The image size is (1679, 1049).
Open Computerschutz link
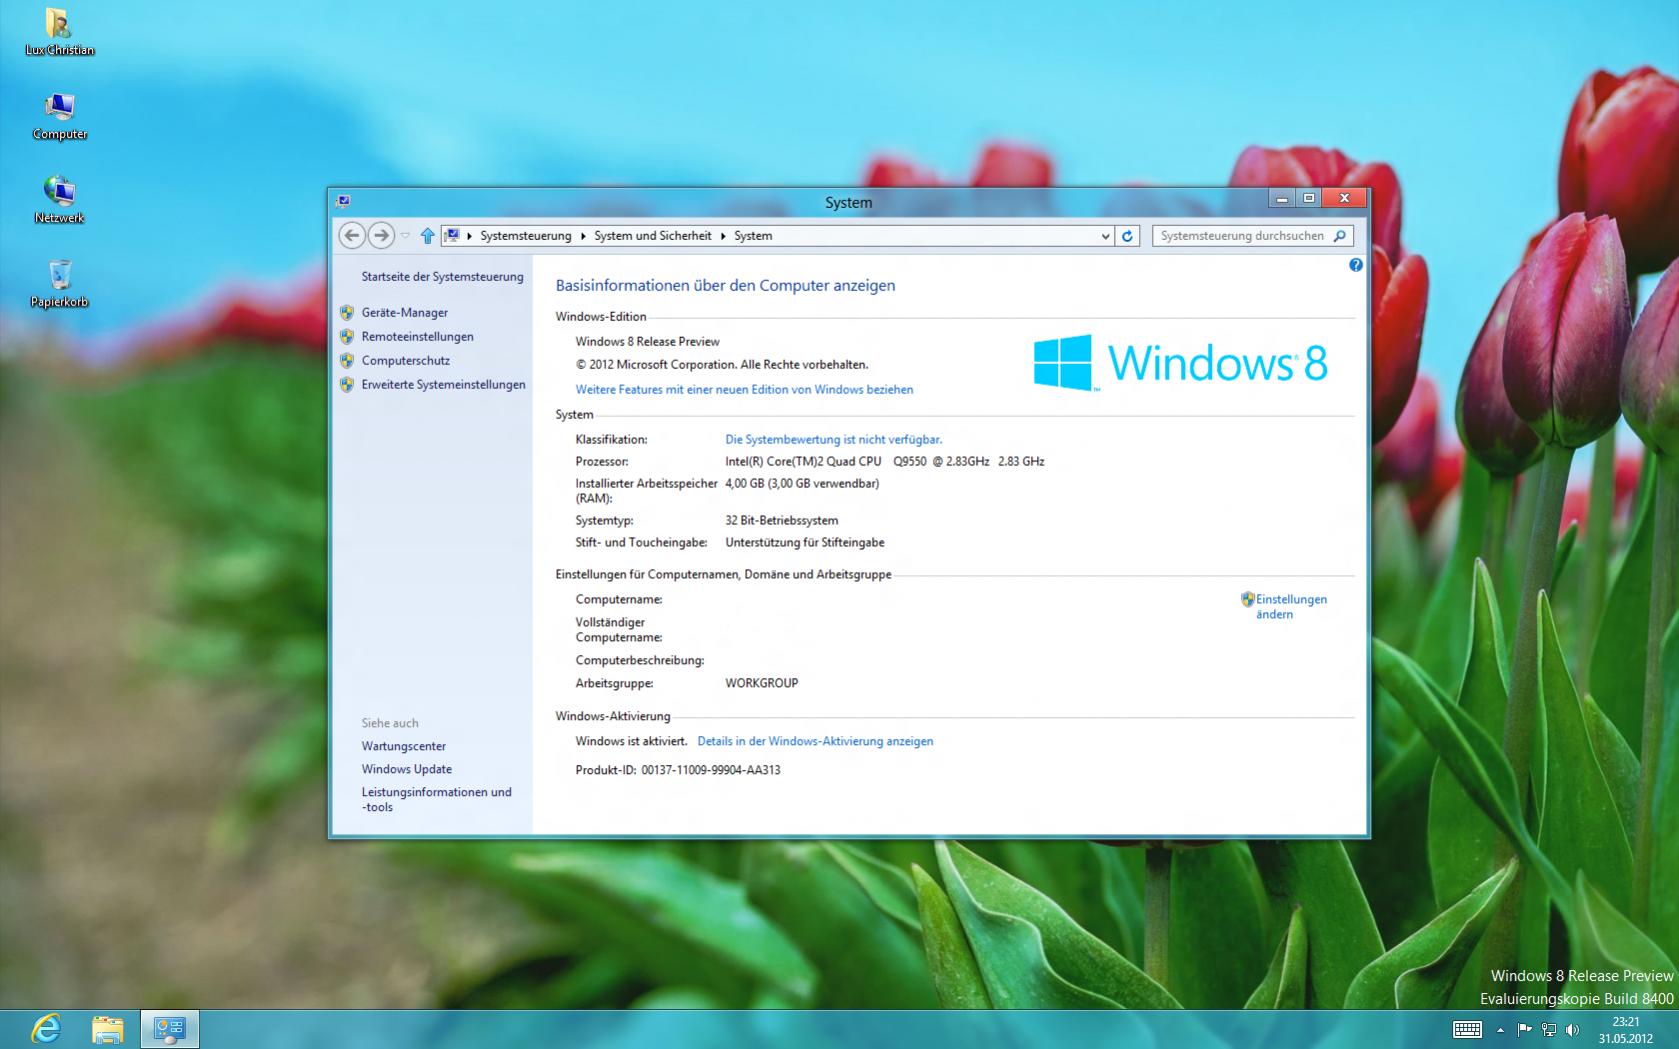406,361
